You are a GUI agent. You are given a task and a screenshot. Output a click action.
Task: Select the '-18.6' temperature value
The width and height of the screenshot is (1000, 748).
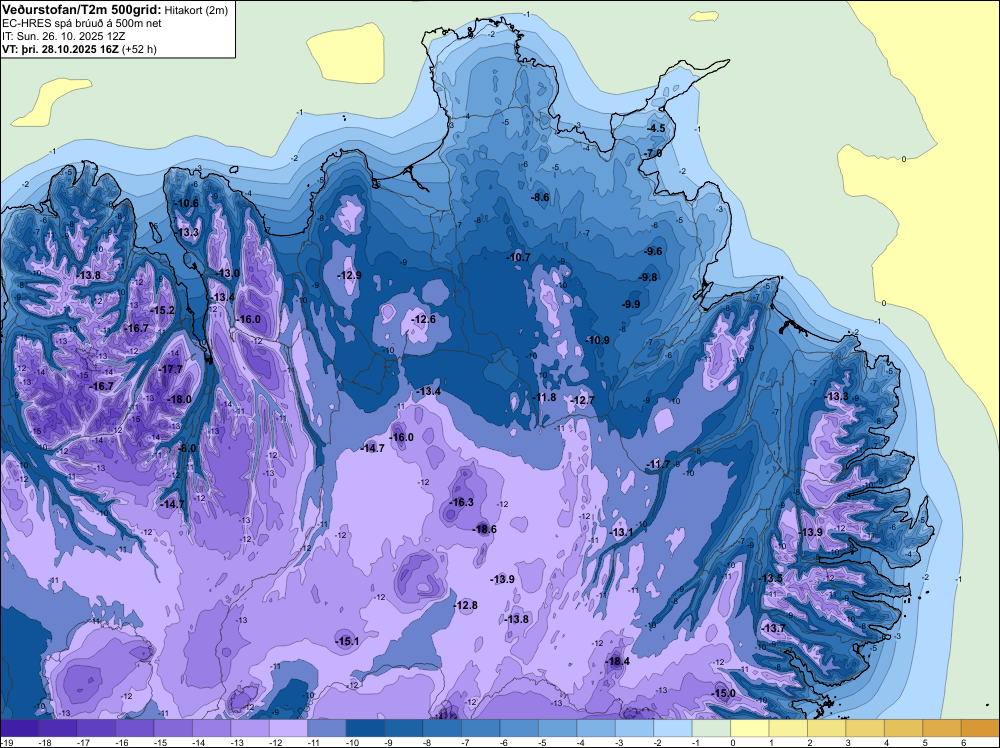click(x=484, y=529)
